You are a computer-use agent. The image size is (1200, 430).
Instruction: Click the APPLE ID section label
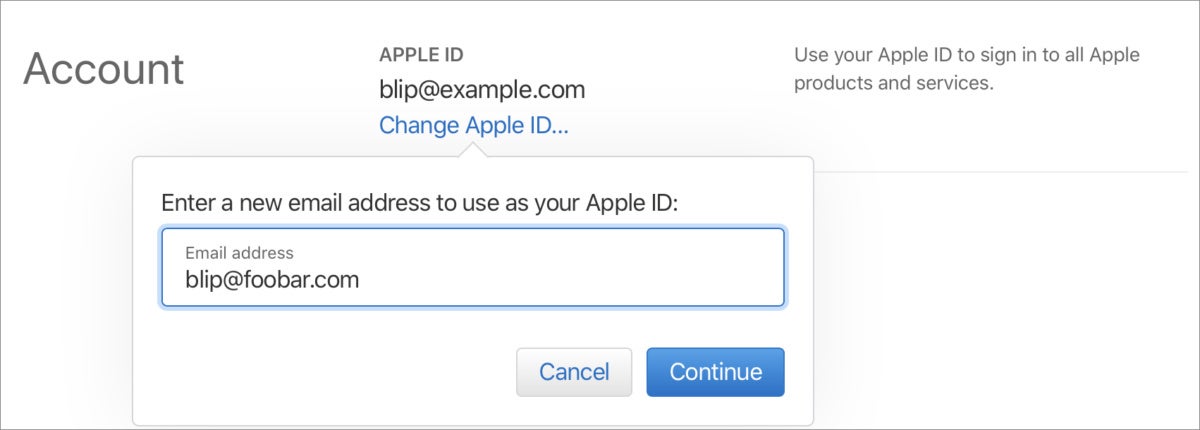(x=421, y=55)
